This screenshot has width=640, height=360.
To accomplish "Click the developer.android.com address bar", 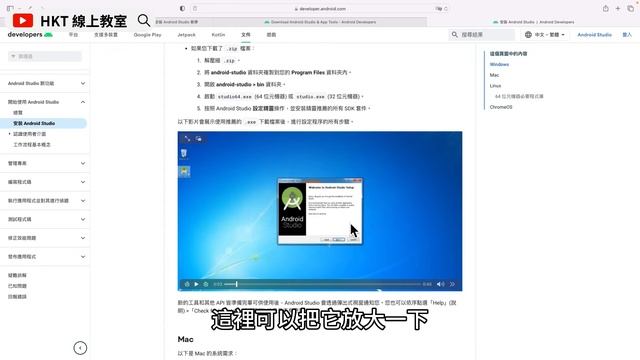I will [x=320, y=9].
